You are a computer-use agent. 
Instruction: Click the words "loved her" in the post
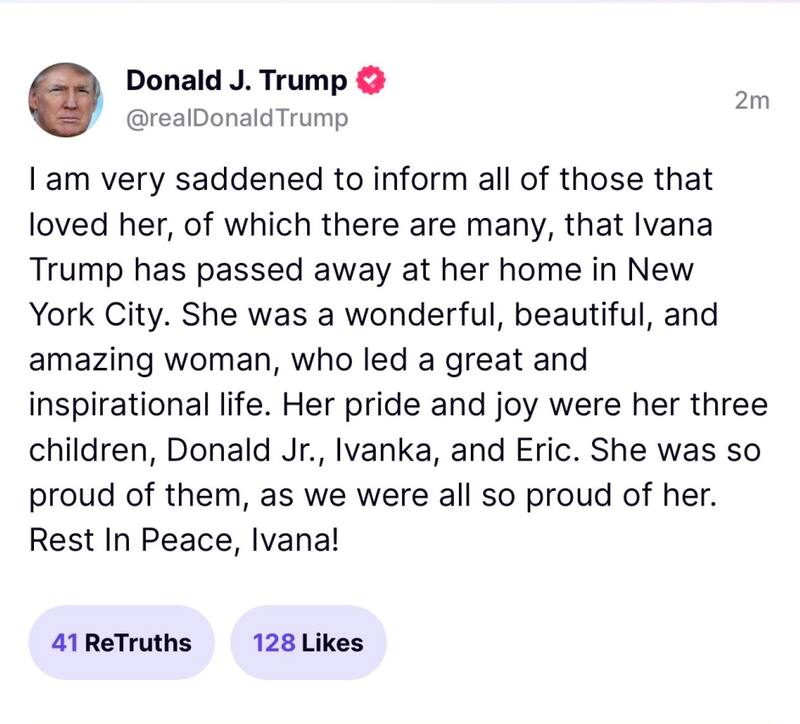tap(96, 226)
